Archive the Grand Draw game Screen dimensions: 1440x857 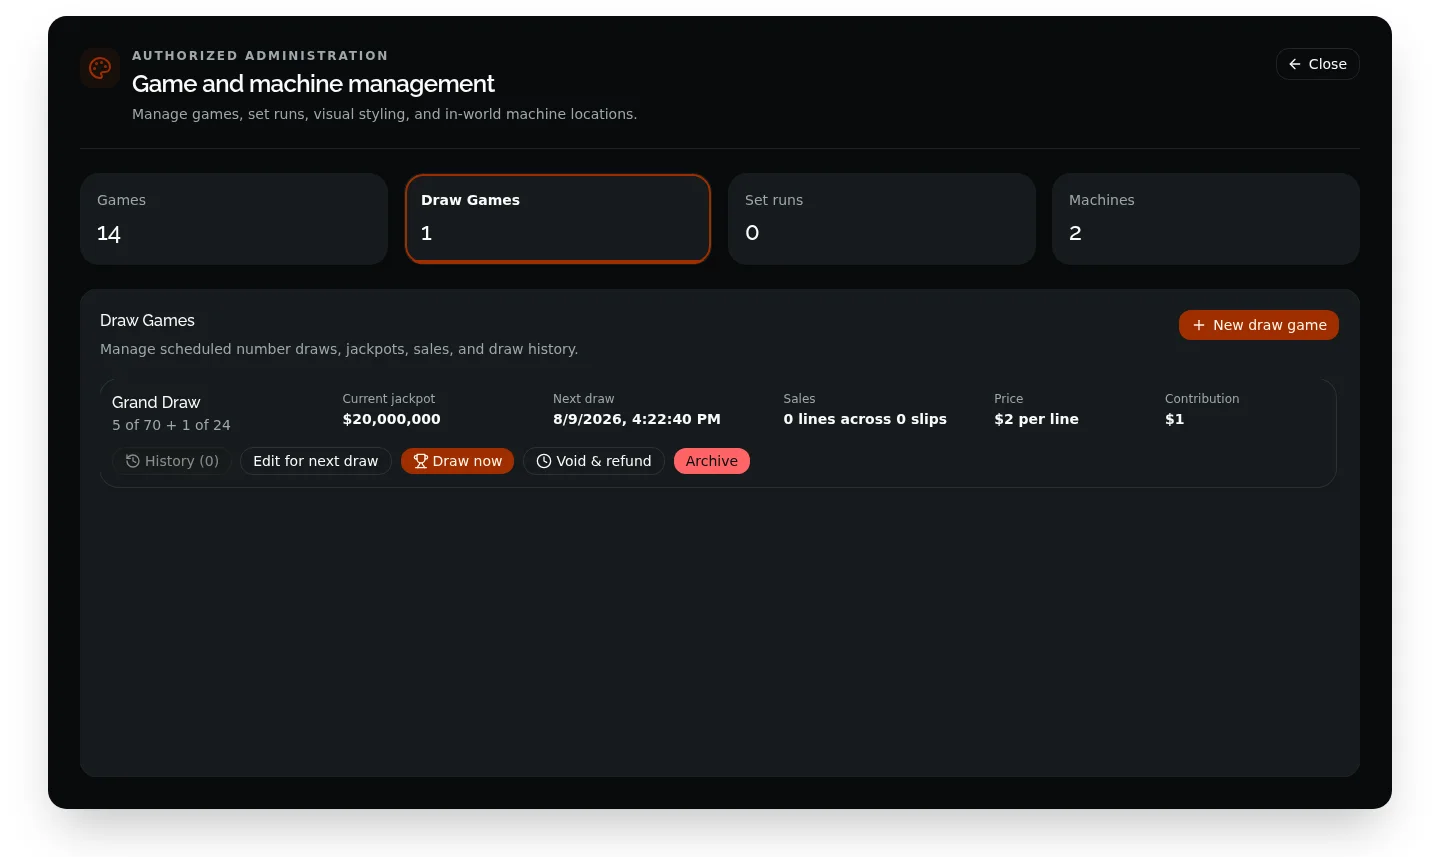[712, 461]
